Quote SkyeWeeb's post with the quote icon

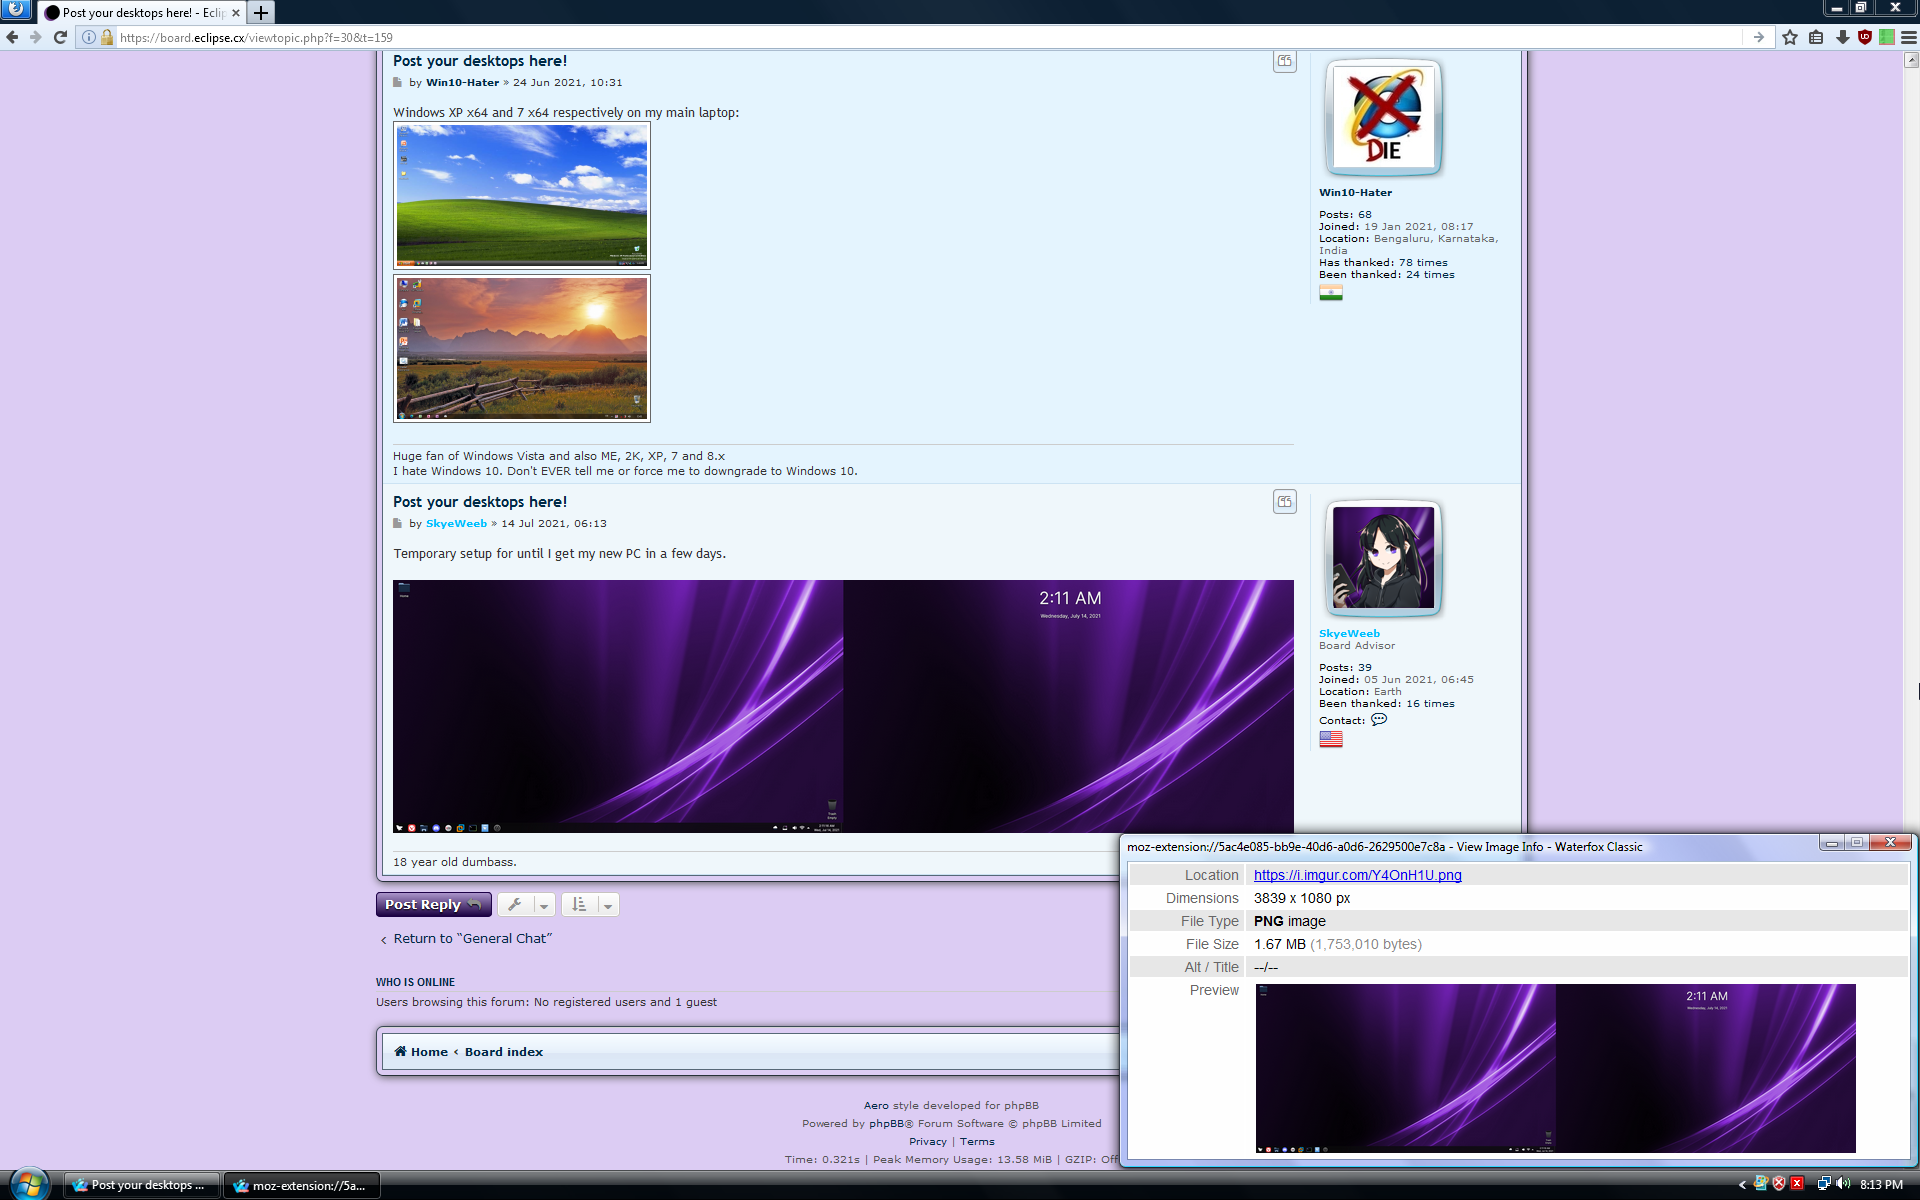(1284, 502)
